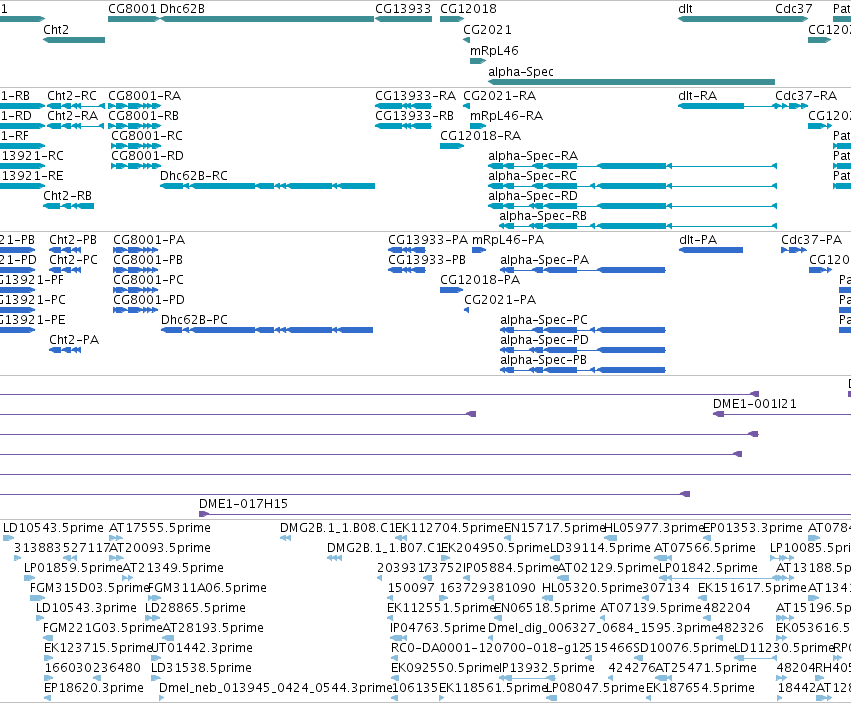Click the dlt-PA protein bar
The height and width of the screenshot is (703, 851).
pos(711,250)
